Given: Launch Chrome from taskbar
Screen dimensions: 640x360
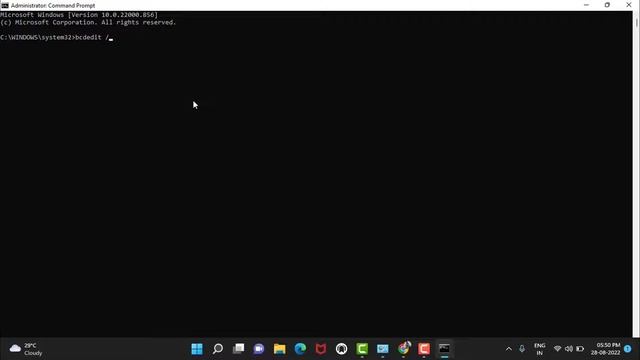Looking at the screenshot, I should (x=404, y=349).
